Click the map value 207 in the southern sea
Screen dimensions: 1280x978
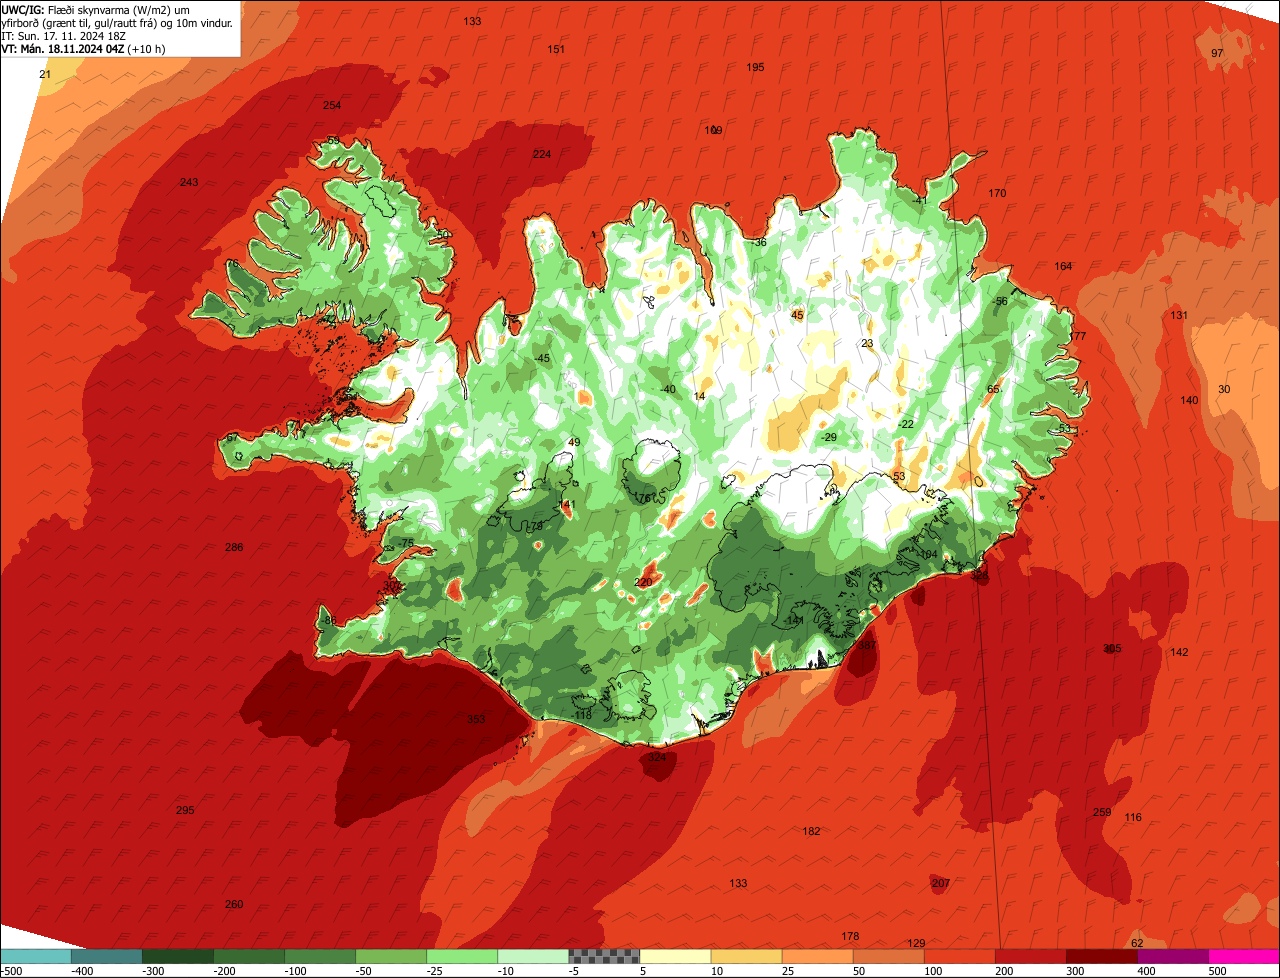pyautogui.click(x=940, y=883)
